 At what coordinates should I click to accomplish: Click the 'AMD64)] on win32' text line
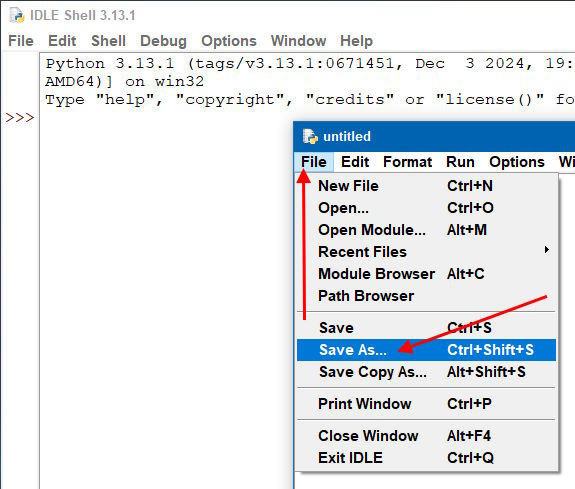(125, 81)
